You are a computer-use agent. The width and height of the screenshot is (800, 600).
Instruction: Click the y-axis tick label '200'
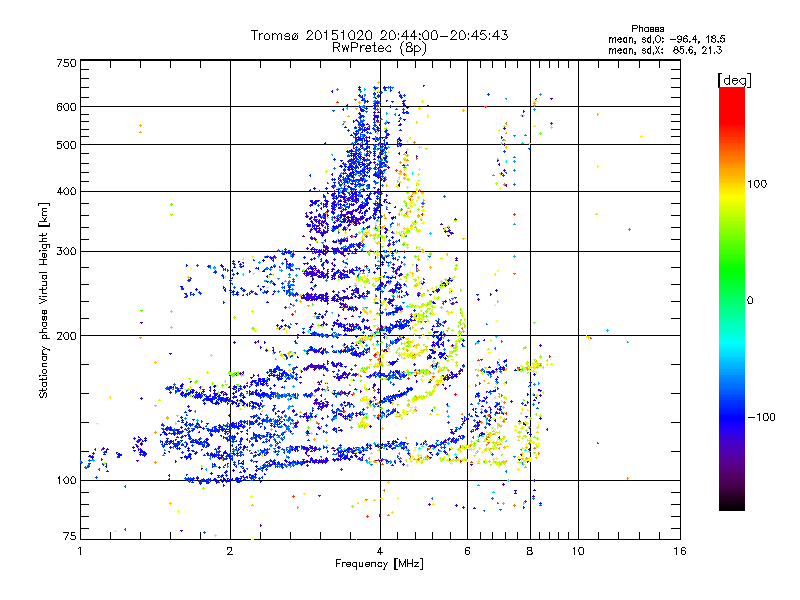tap(66, 336)
